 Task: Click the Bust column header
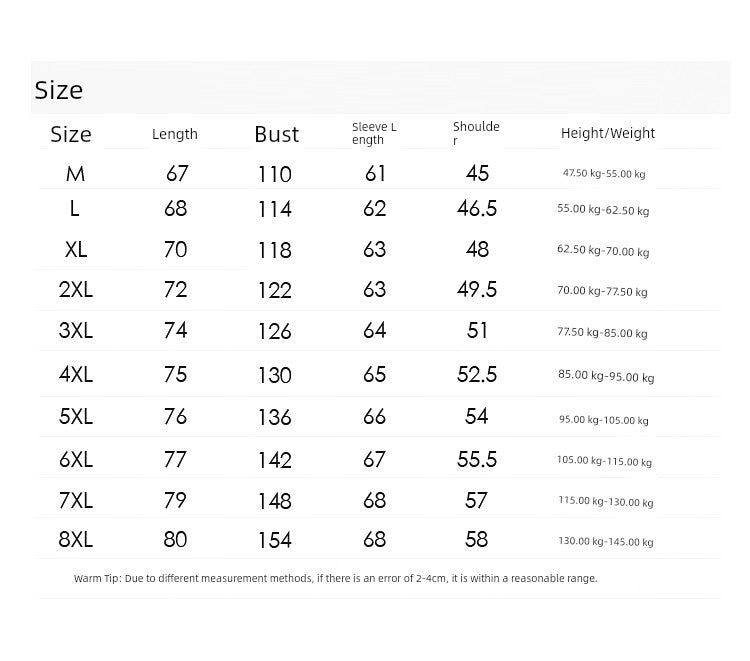click(276, 134)
